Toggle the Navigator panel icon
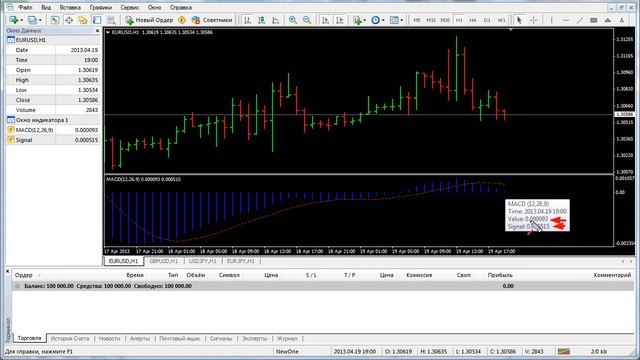The image size is (640, 360). tap(83, 20)
